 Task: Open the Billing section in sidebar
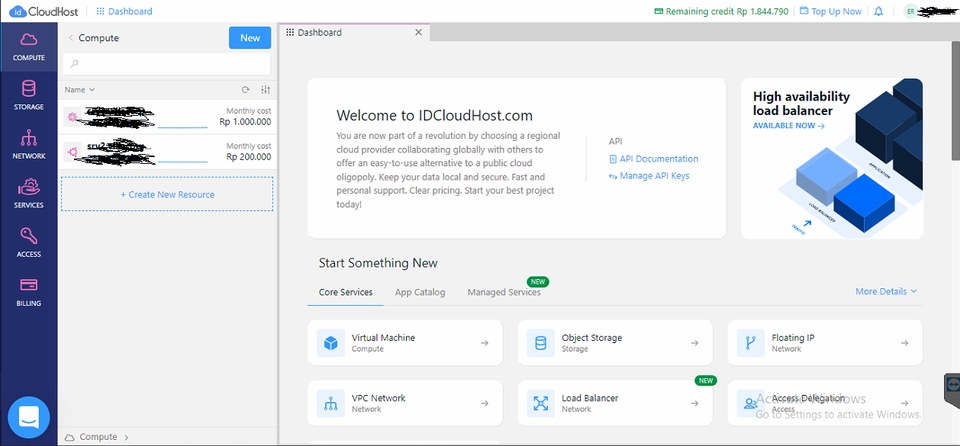(x=29, y=292)
